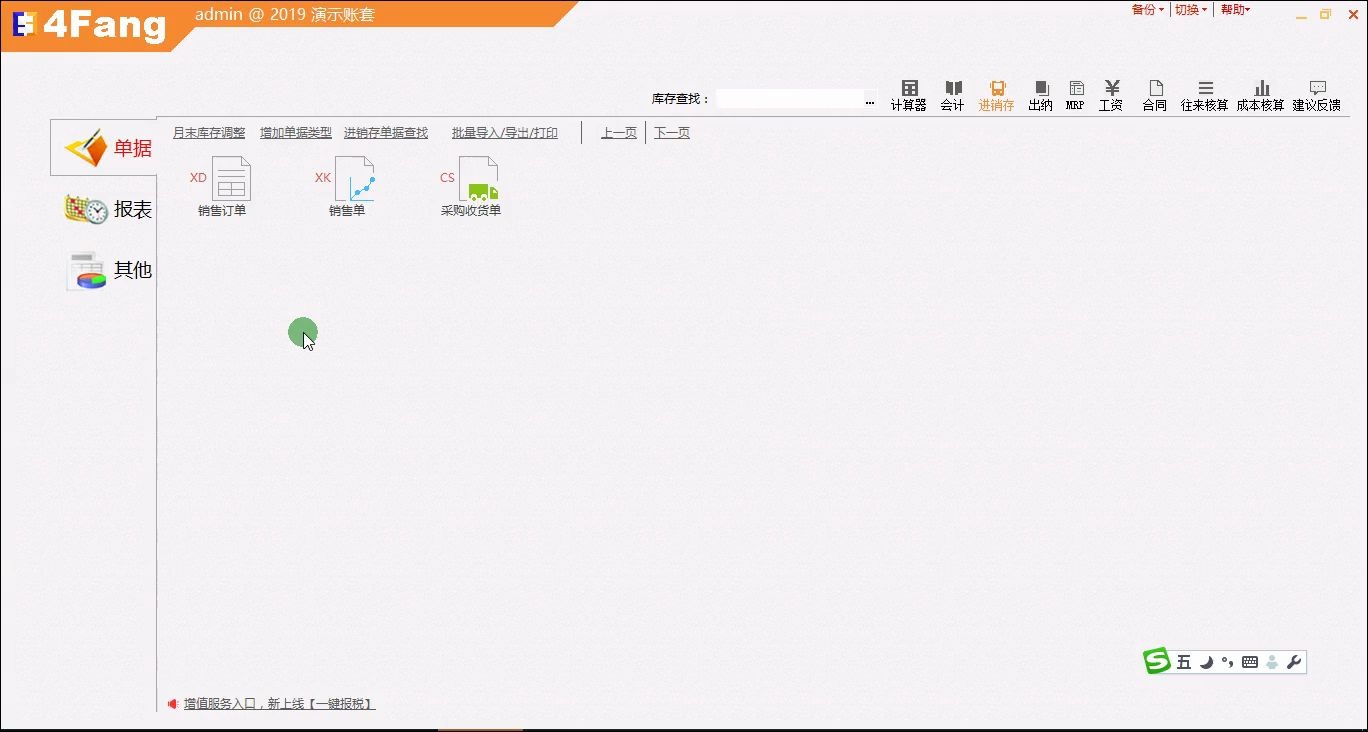
Task: Open the MRP module
Action: click(x=1074, y=93)
